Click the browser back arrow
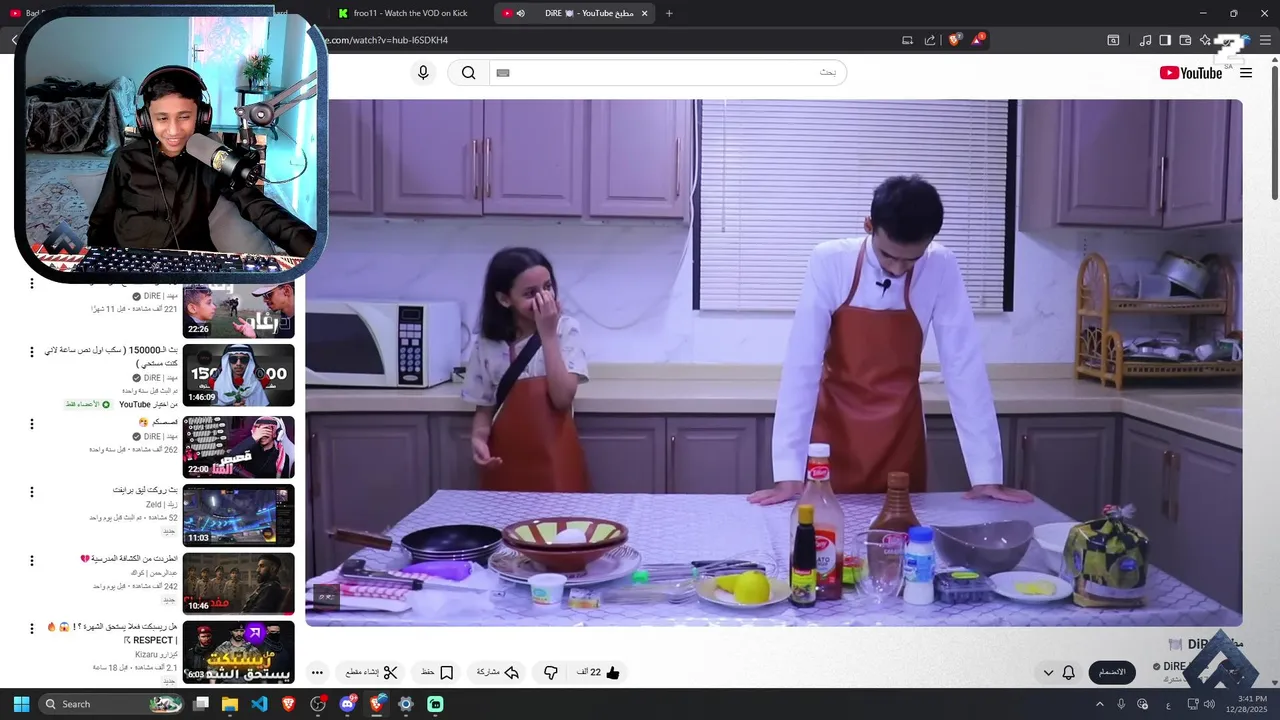 click(15, 40)
